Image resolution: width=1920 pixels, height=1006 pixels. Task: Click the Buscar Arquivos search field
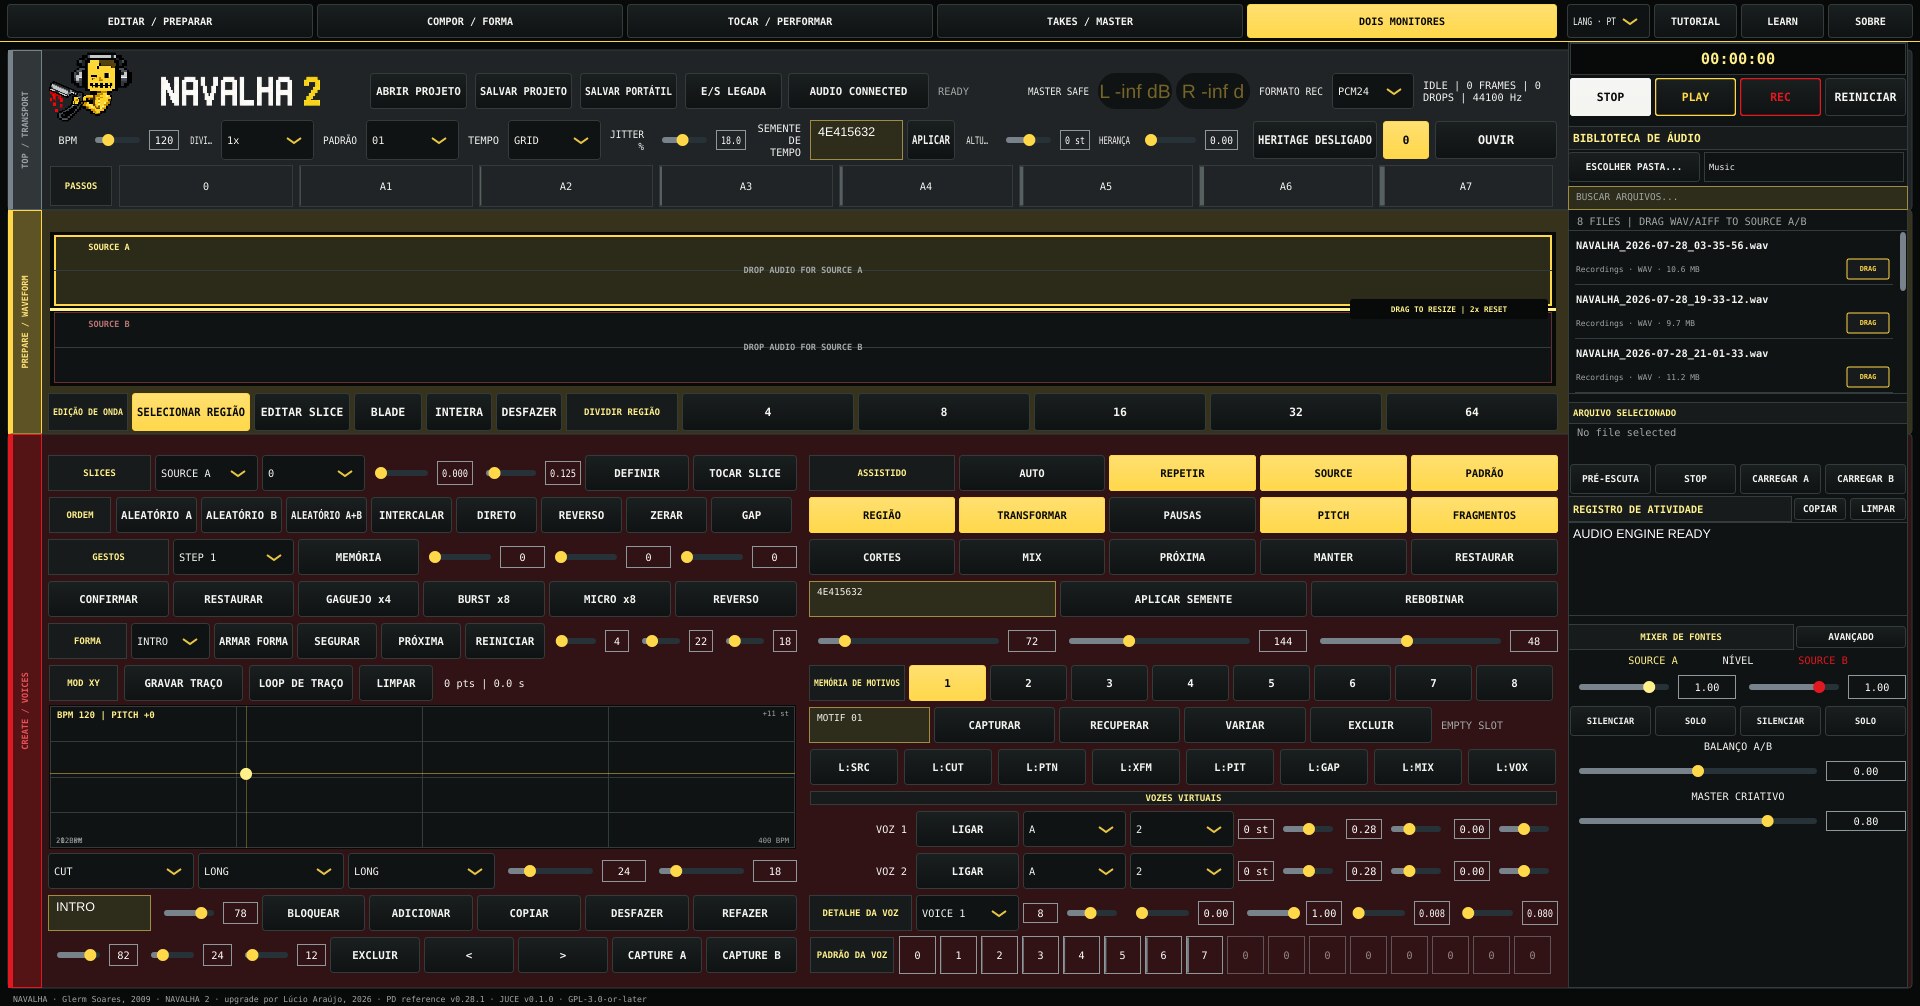pos(1737,197)
